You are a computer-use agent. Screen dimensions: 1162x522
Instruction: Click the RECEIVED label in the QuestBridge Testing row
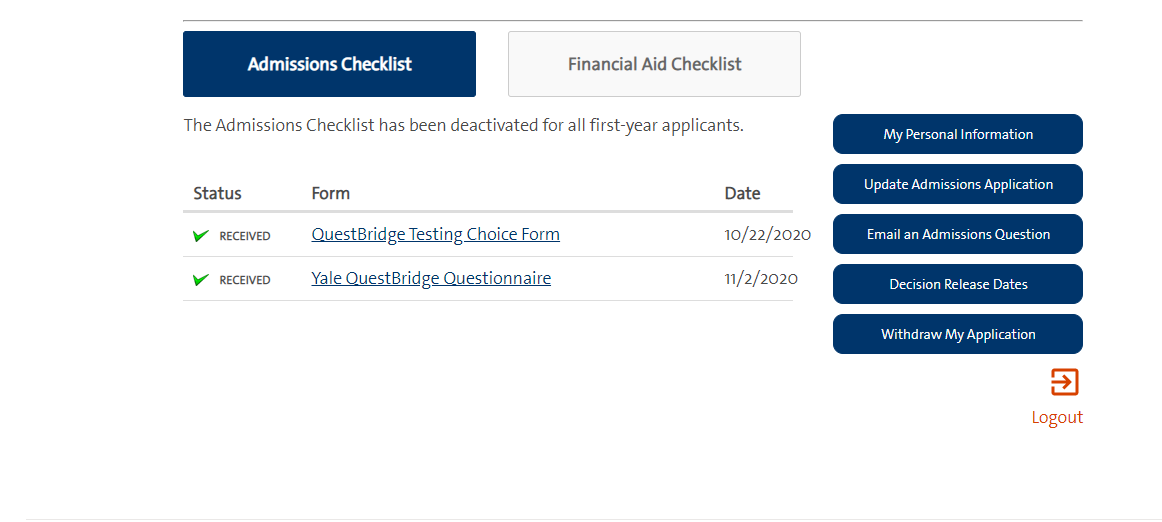click(245, 236)
